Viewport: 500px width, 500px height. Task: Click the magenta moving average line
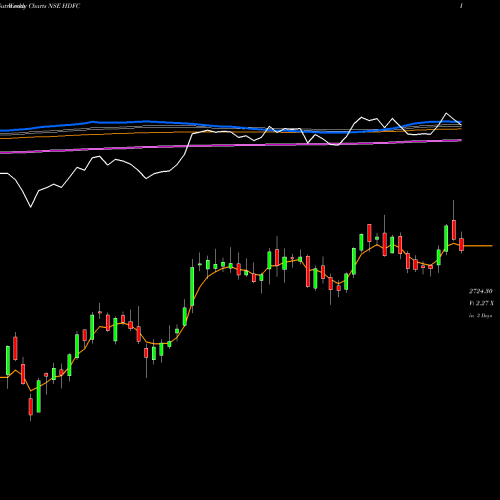pos(230,146)
